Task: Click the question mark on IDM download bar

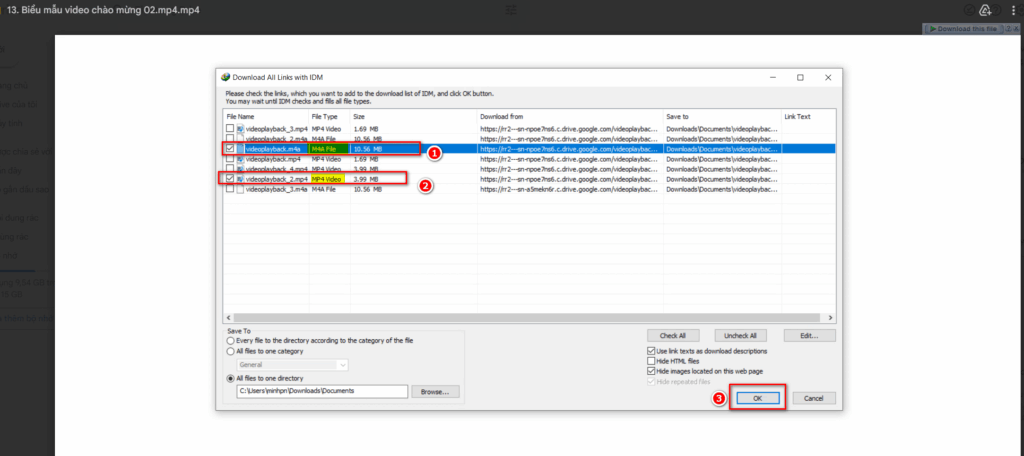Action: click(1009, 29)
